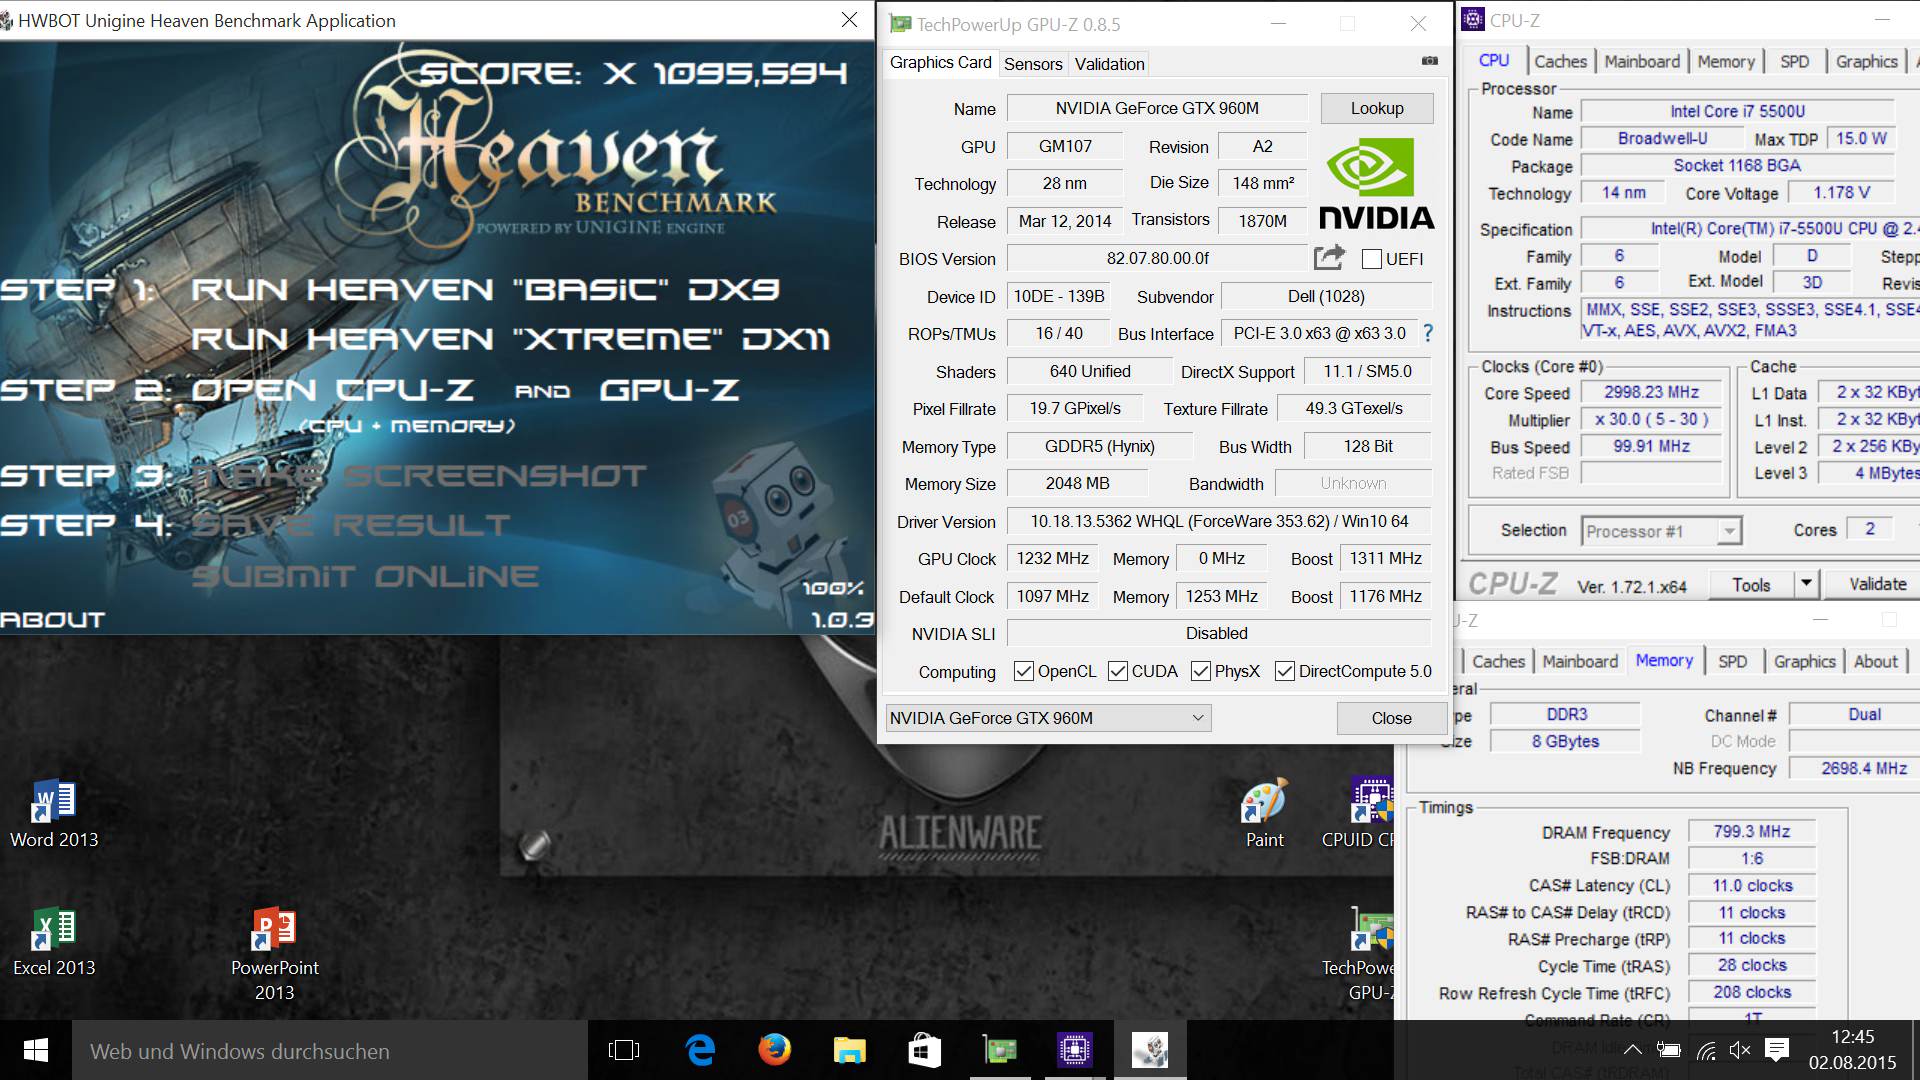The width and height of the screenshot is (1920, 1080).
Task: Click the NVIDIA logo in GPU-Z
Action: coord(1377,183)
